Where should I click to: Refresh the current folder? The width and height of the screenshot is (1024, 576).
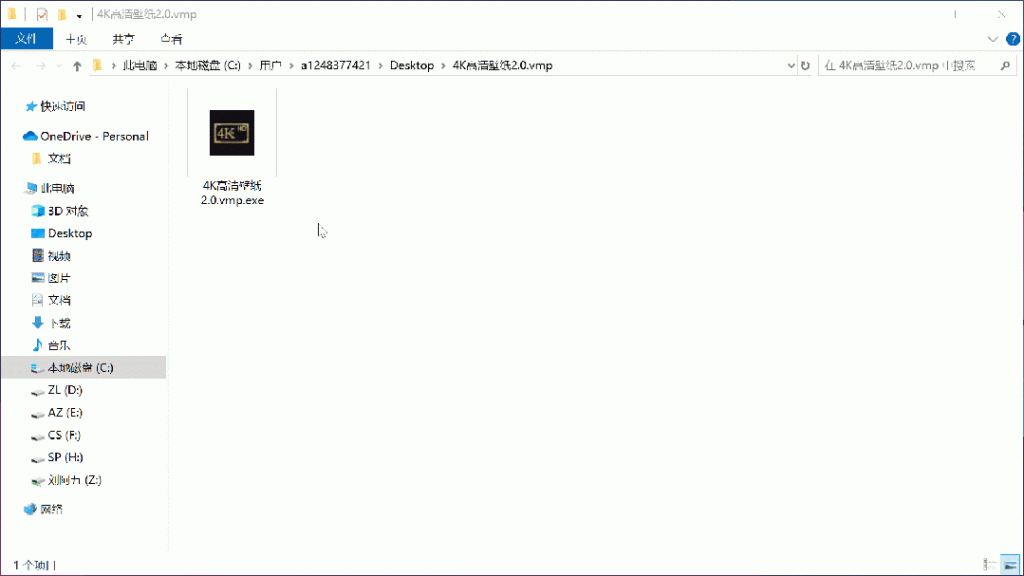805,65
